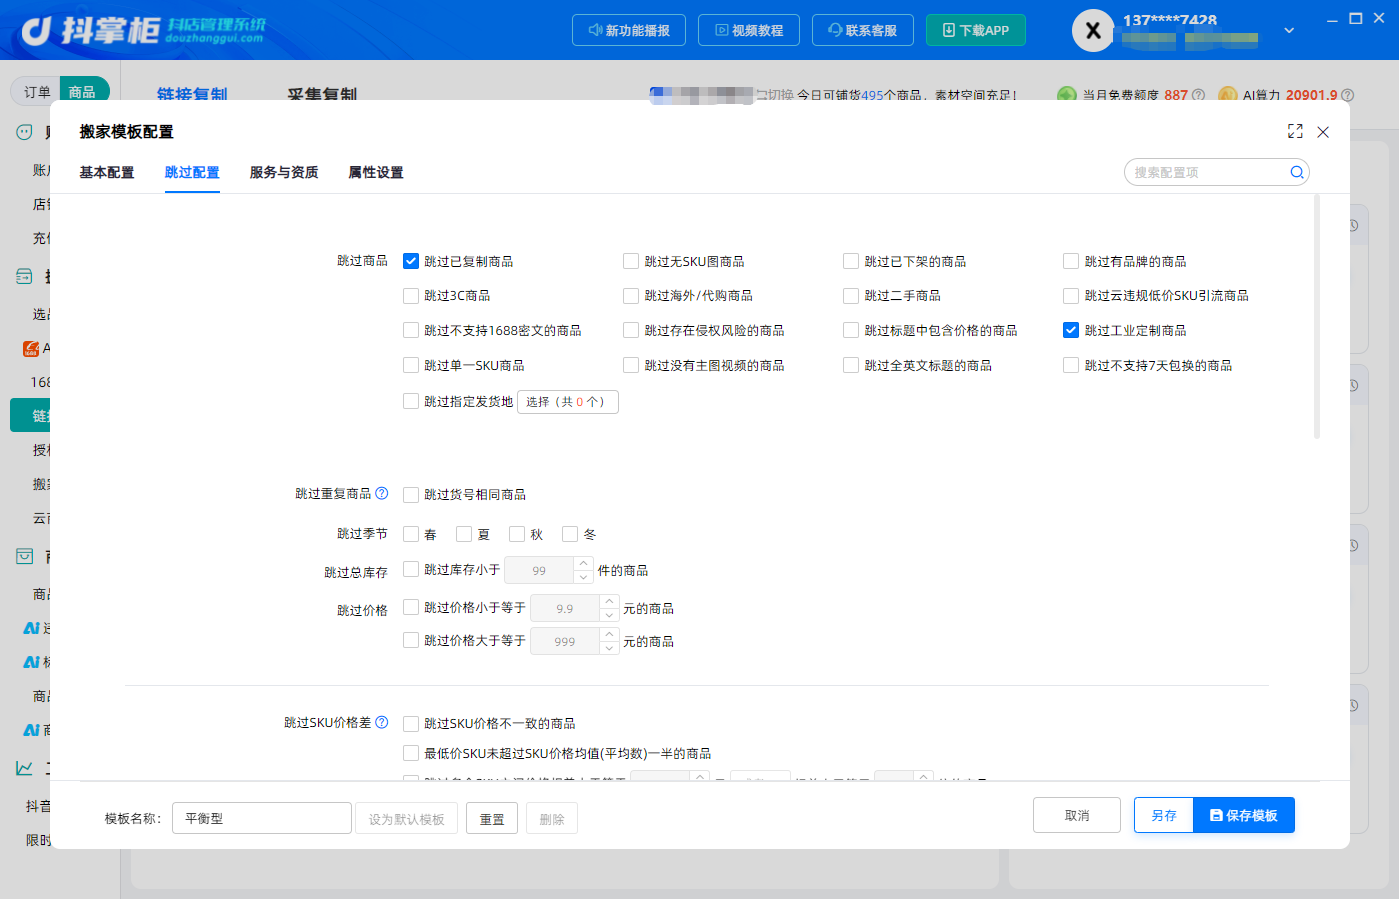Click the search magnifier icon in config search
The height and width of the screenshot is (899, 1399).
[x=1296, y=172]
